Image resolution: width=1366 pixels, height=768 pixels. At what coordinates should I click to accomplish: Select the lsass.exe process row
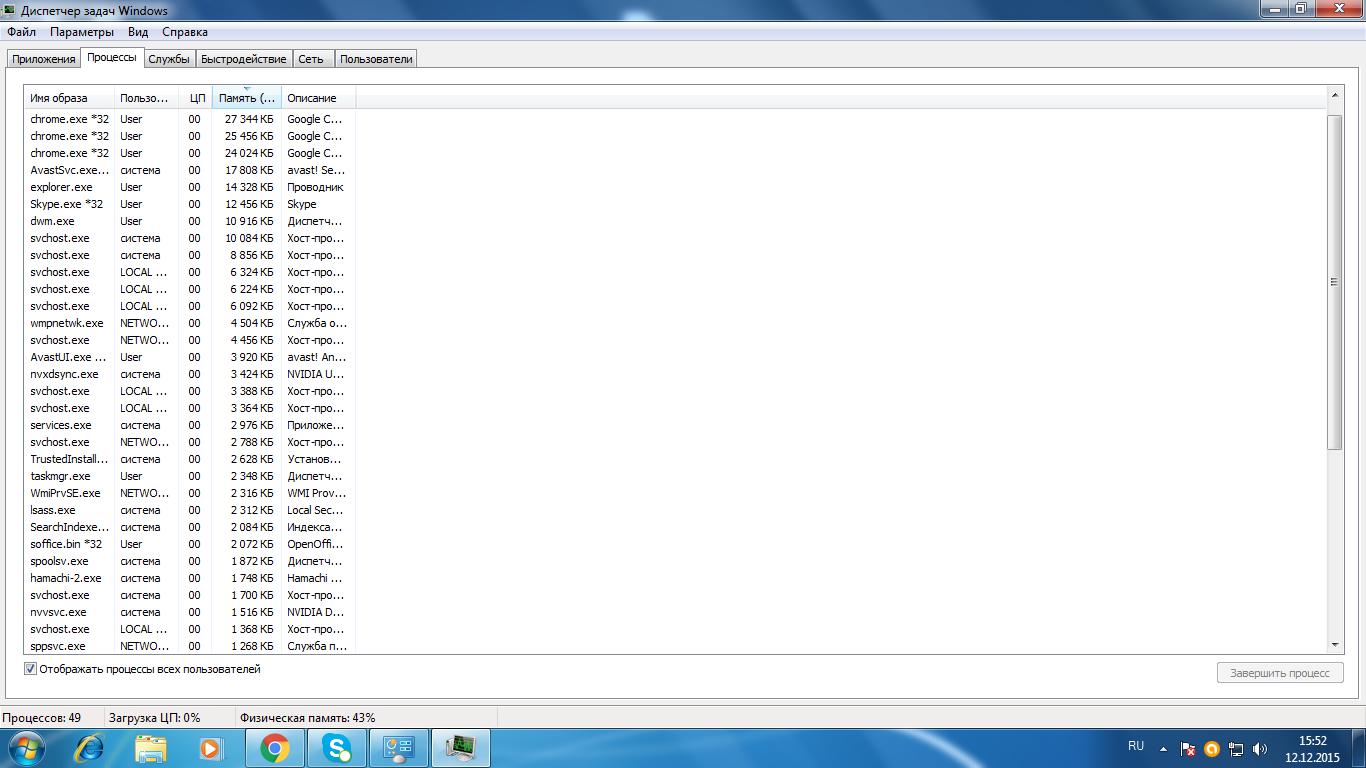tap(190, 510)
